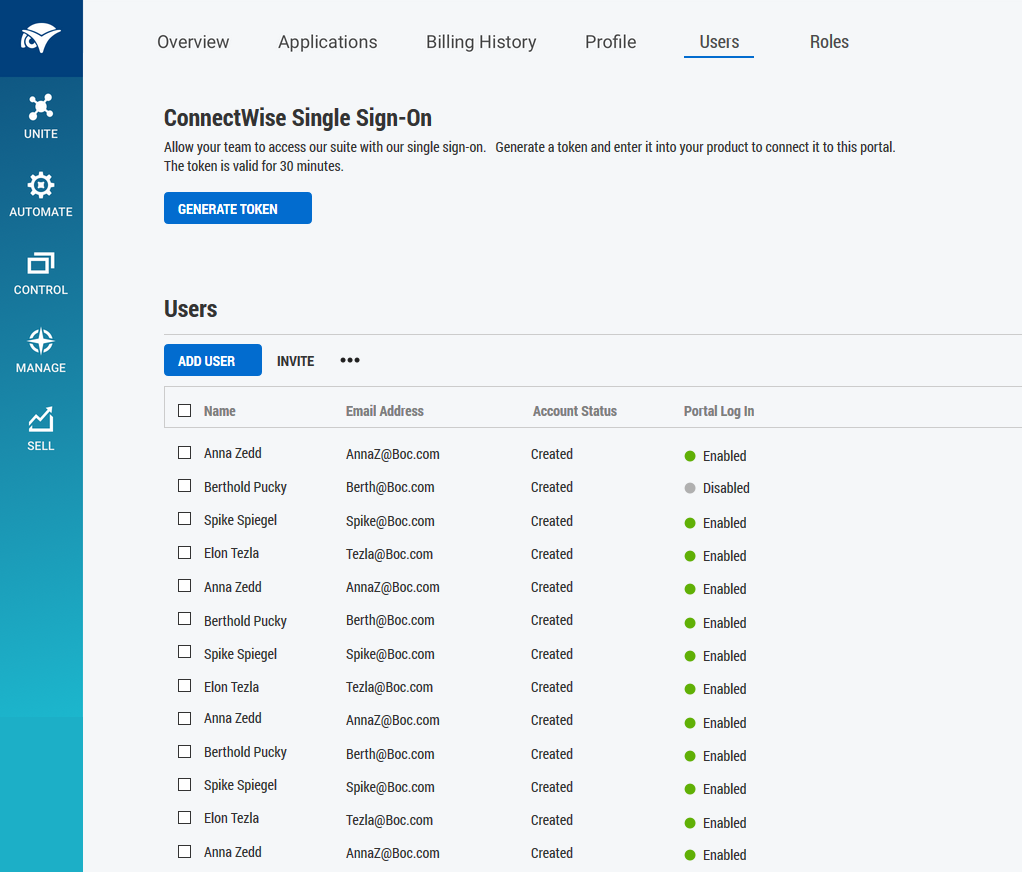Open the Sell chart icon
This screenshot has width=1022, height=872.
(x=40, y=419)
